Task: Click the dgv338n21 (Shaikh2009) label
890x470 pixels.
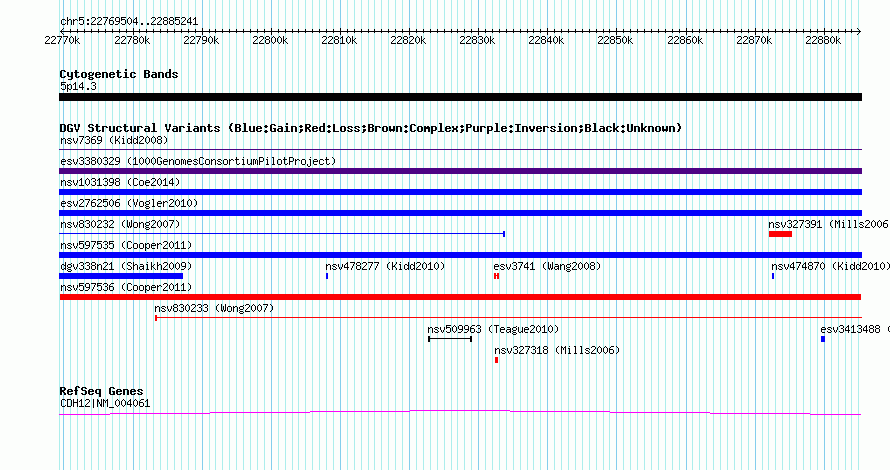Action: point(126,266)
